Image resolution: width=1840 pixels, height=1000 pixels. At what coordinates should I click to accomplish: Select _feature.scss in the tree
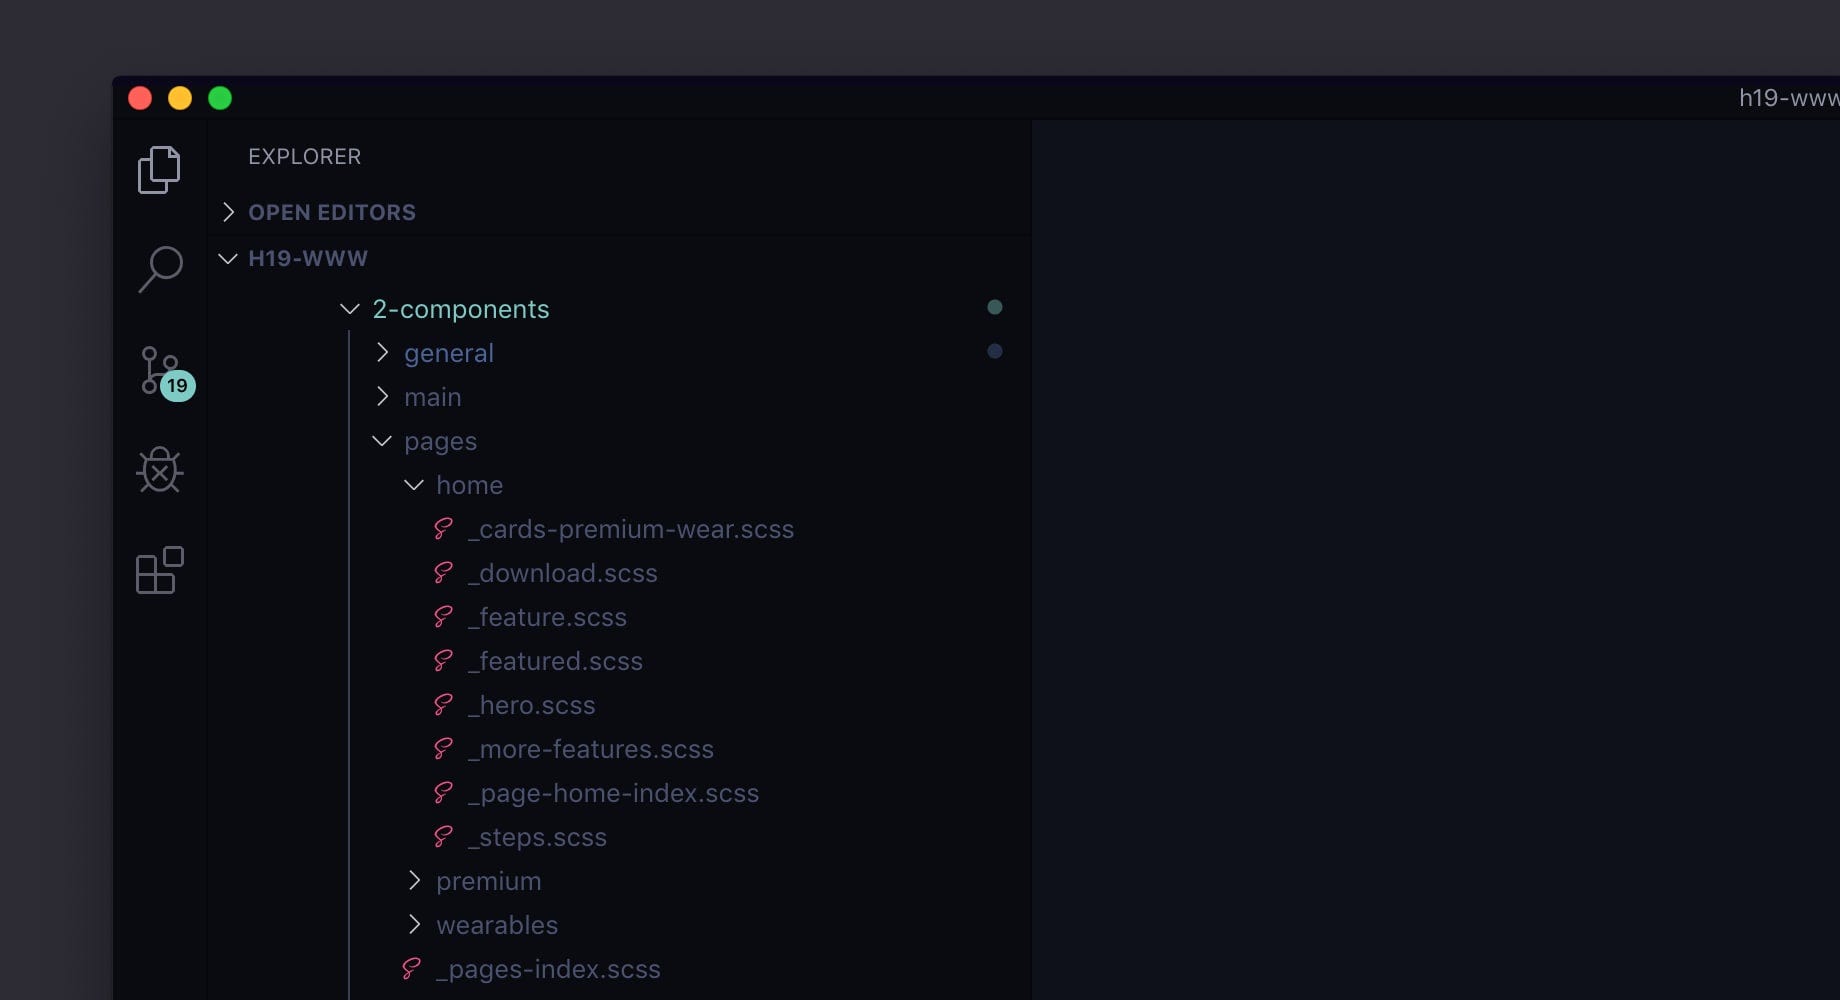pos(546,617)
